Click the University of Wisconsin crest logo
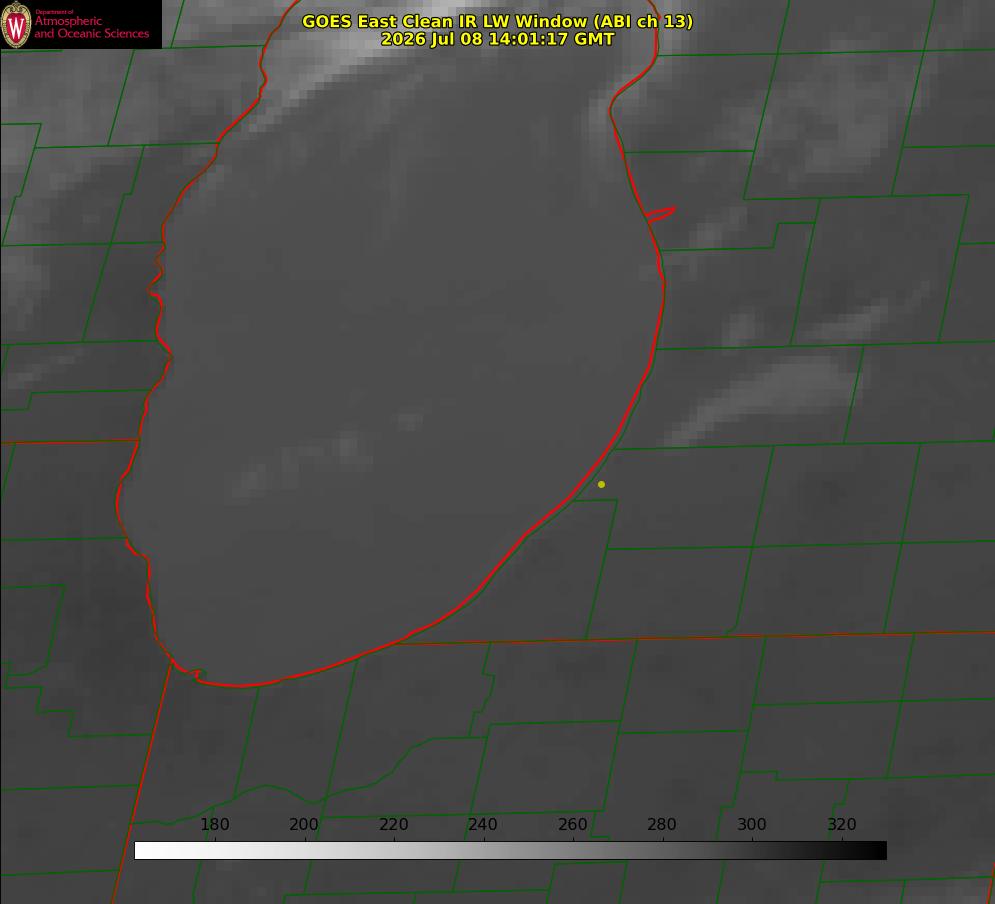This screenshot has height=904, width=995. pos(16,24)
